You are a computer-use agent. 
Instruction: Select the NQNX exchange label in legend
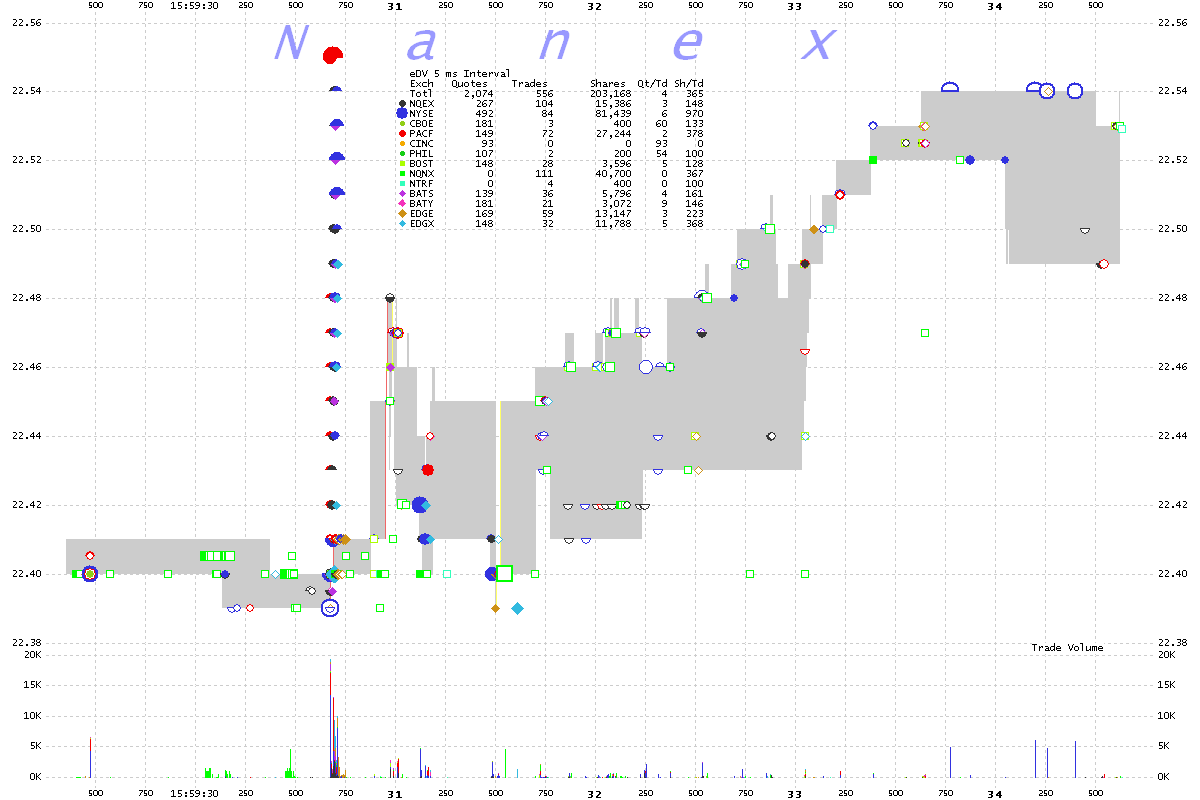coord(421,173)
